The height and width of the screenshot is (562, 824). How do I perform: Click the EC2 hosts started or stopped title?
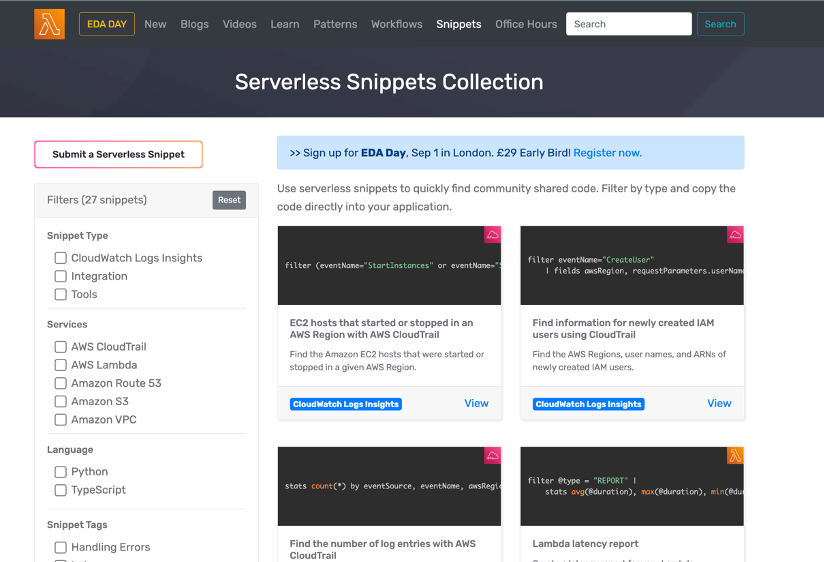pyautogui.click(x=382, y=329)
